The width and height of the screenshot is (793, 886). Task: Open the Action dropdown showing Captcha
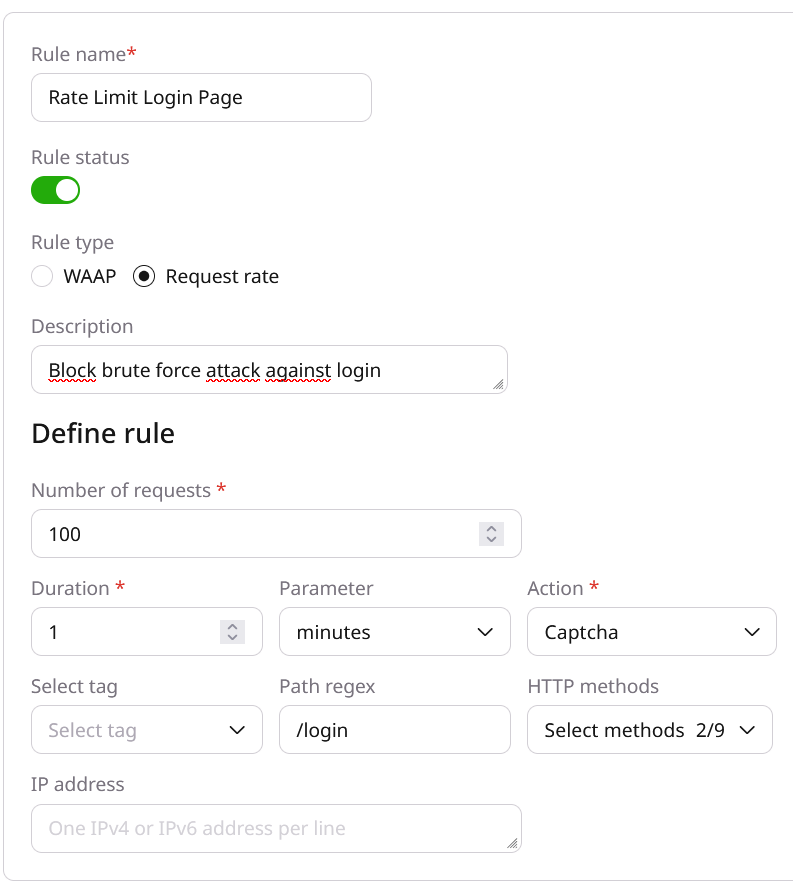point(651,632)
